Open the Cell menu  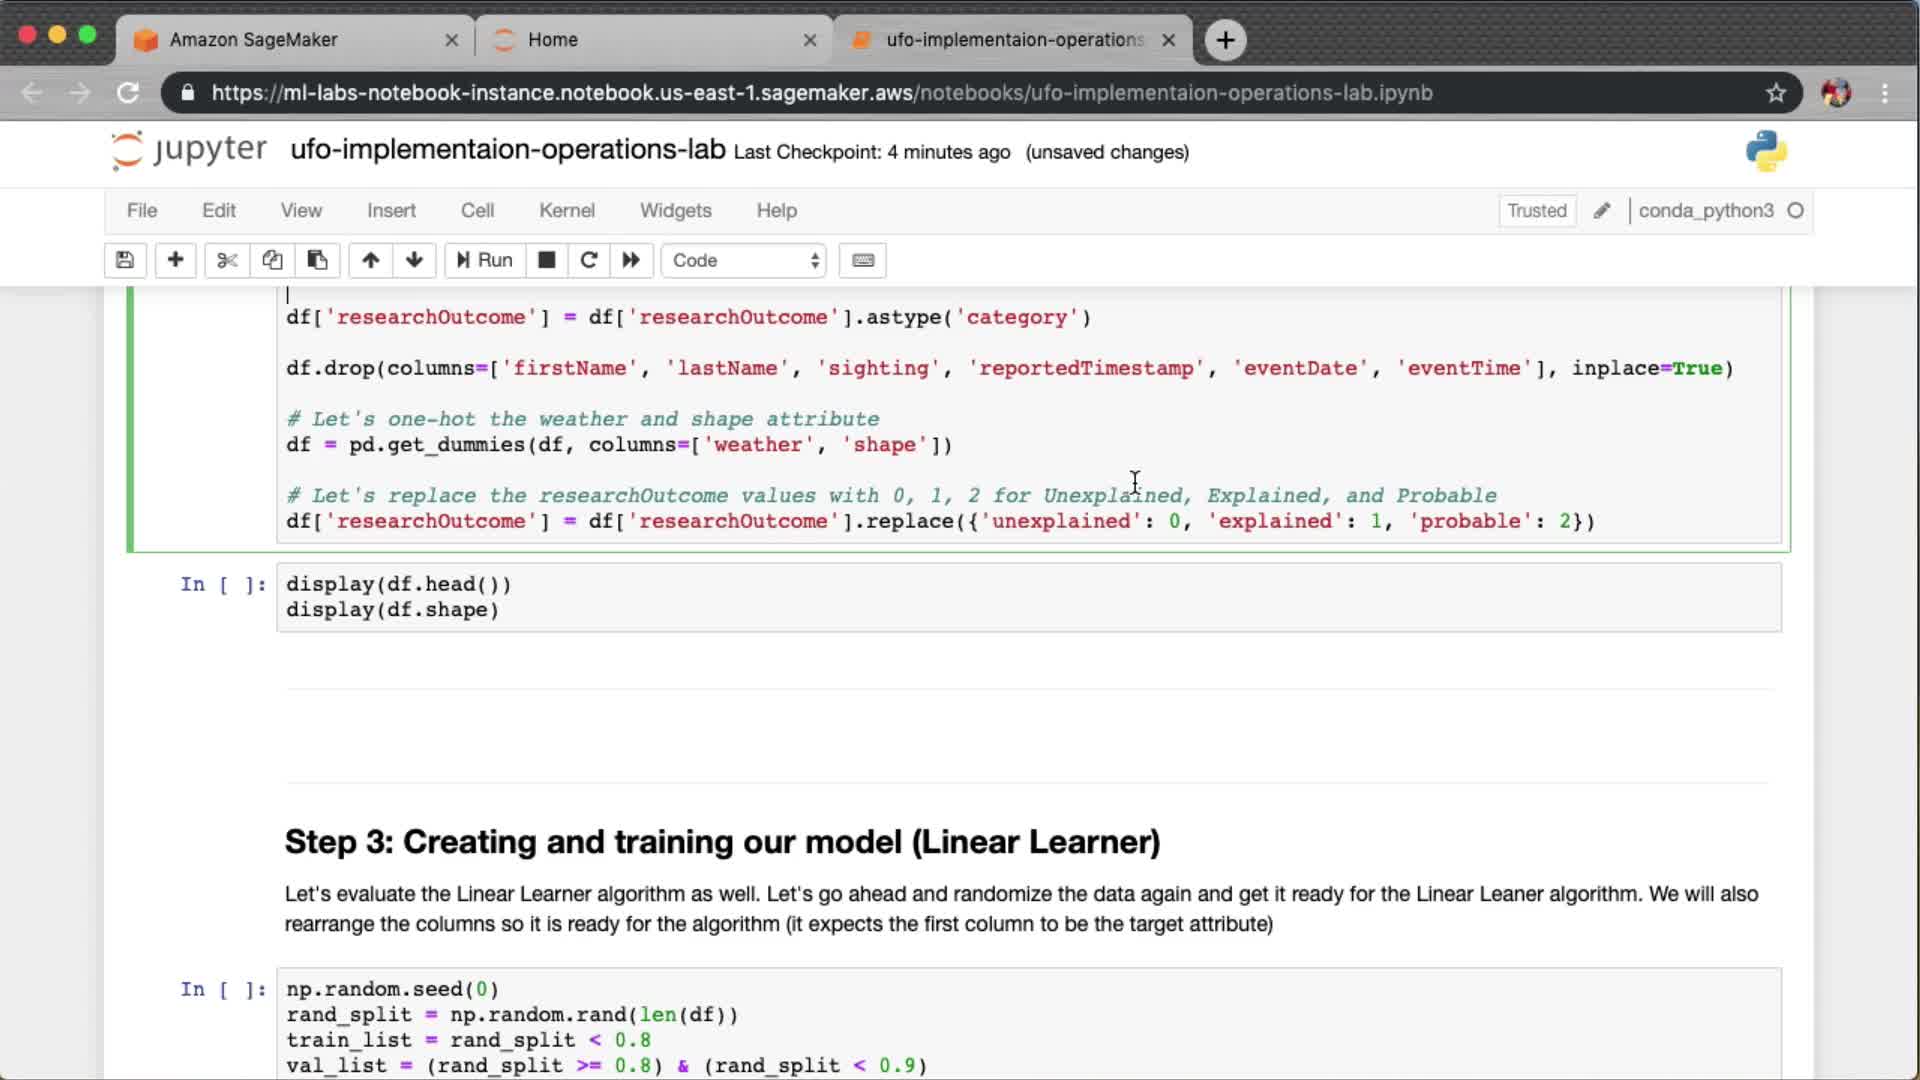(x=477, y=210)
